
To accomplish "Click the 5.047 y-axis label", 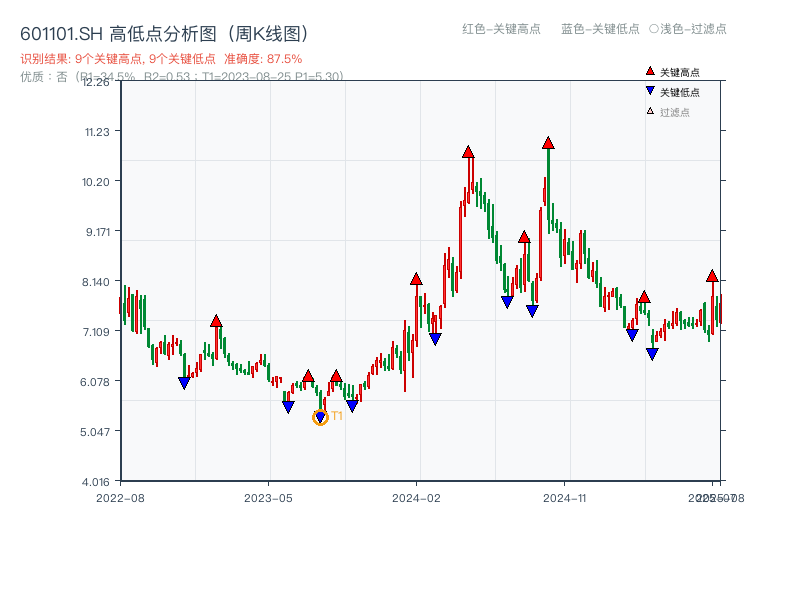I will pyautogui.click(x=95, y=432).
